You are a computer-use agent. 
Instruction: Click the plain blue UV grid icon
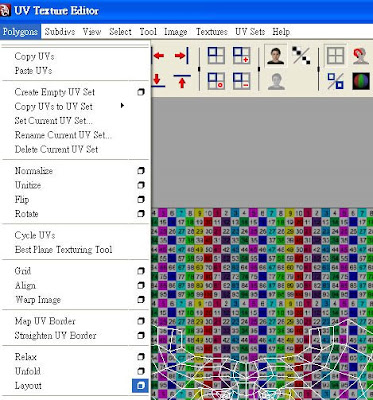(x=216, y=55)
